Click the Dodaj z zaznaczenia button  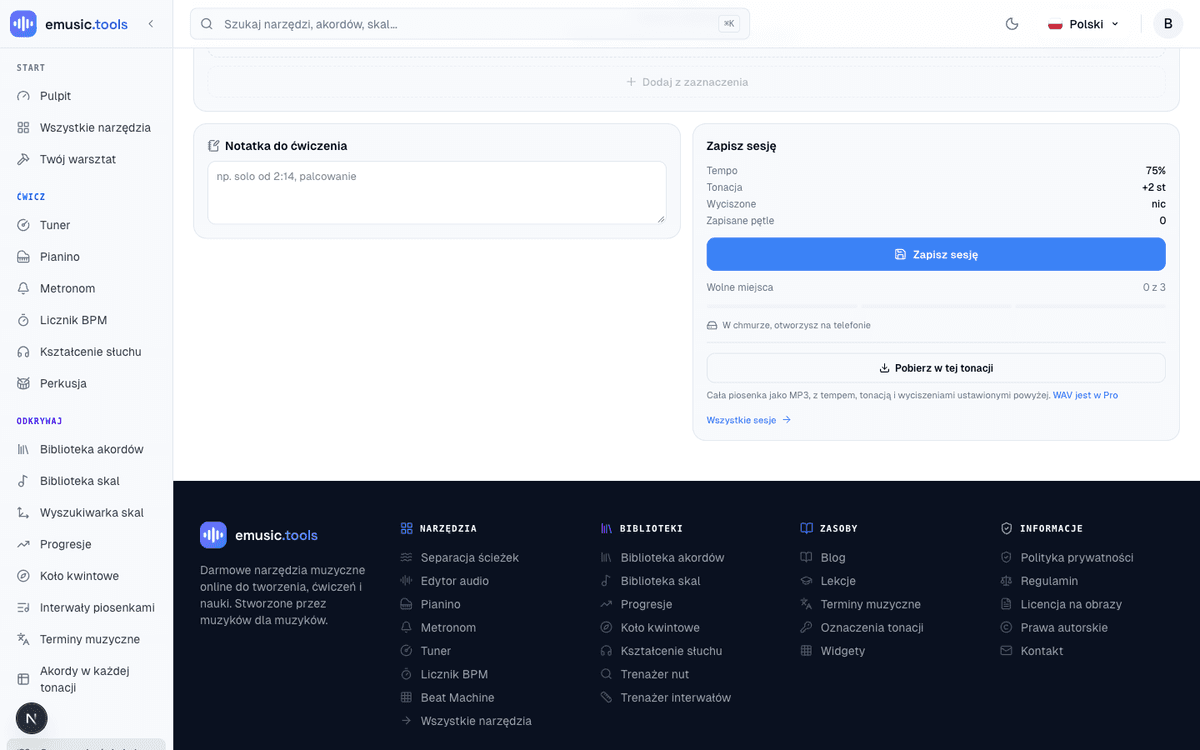tap(687, 82)
